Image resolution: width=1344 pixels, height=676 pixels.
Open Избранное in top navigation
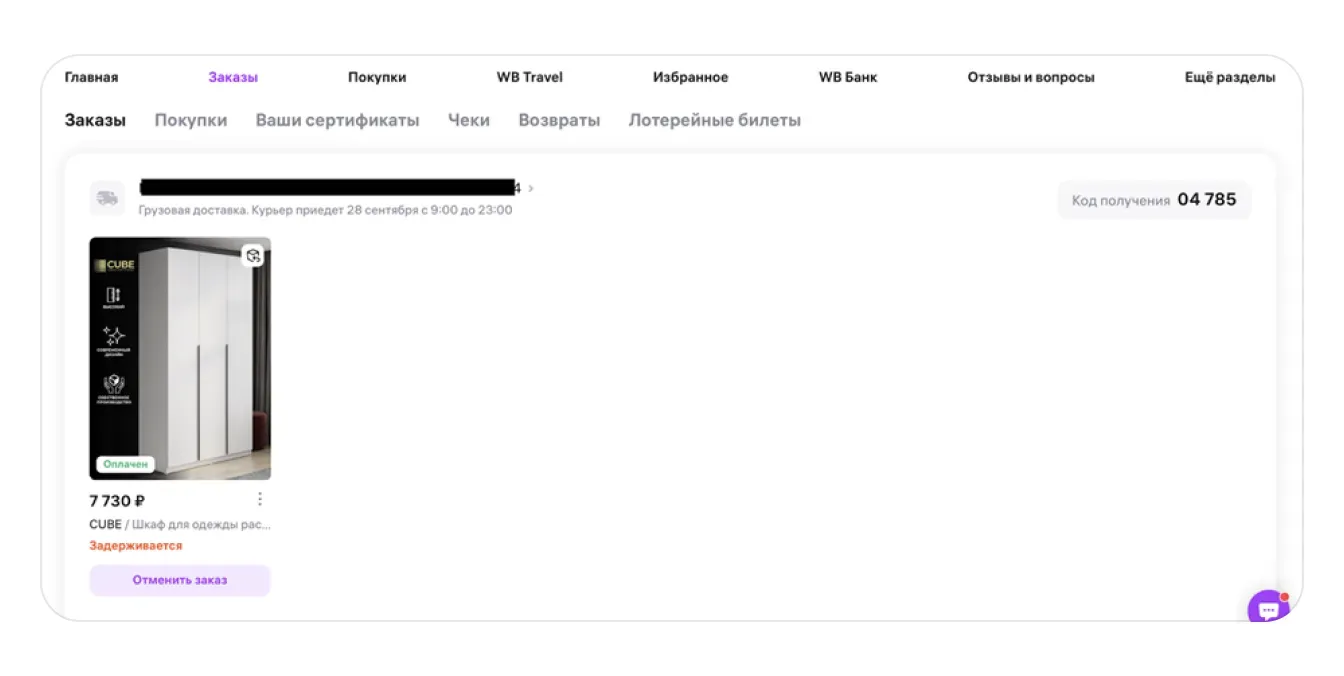pyautogui.click(x=690, y=77)
